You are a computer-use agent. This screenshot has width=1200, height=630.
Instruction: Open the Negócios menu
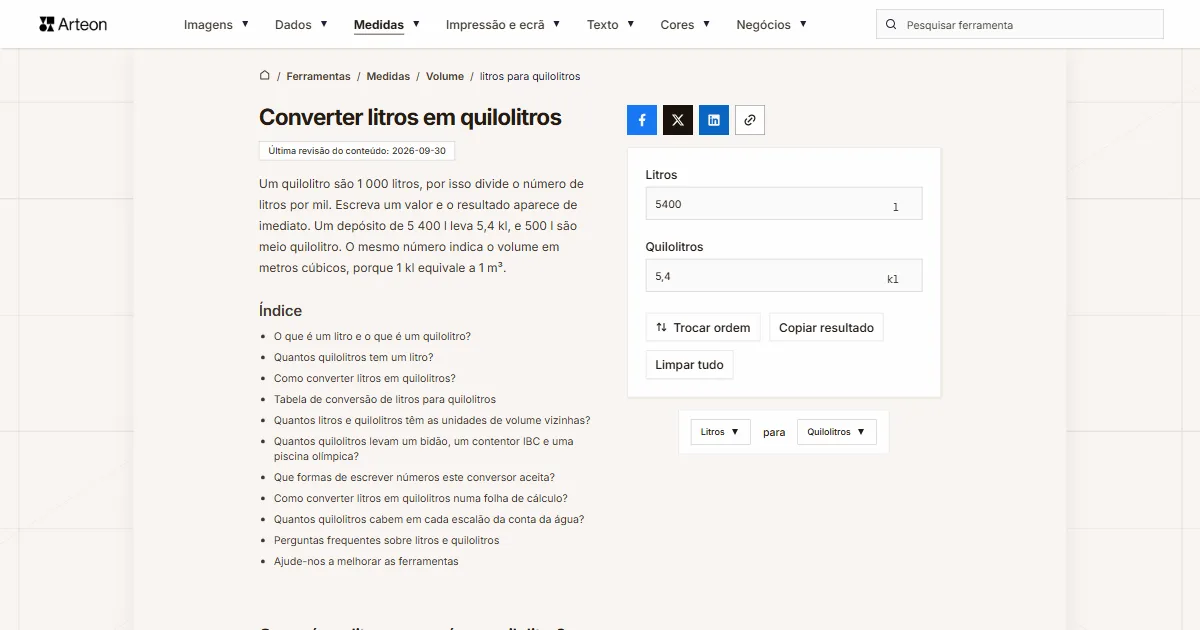tap(771, 24)
